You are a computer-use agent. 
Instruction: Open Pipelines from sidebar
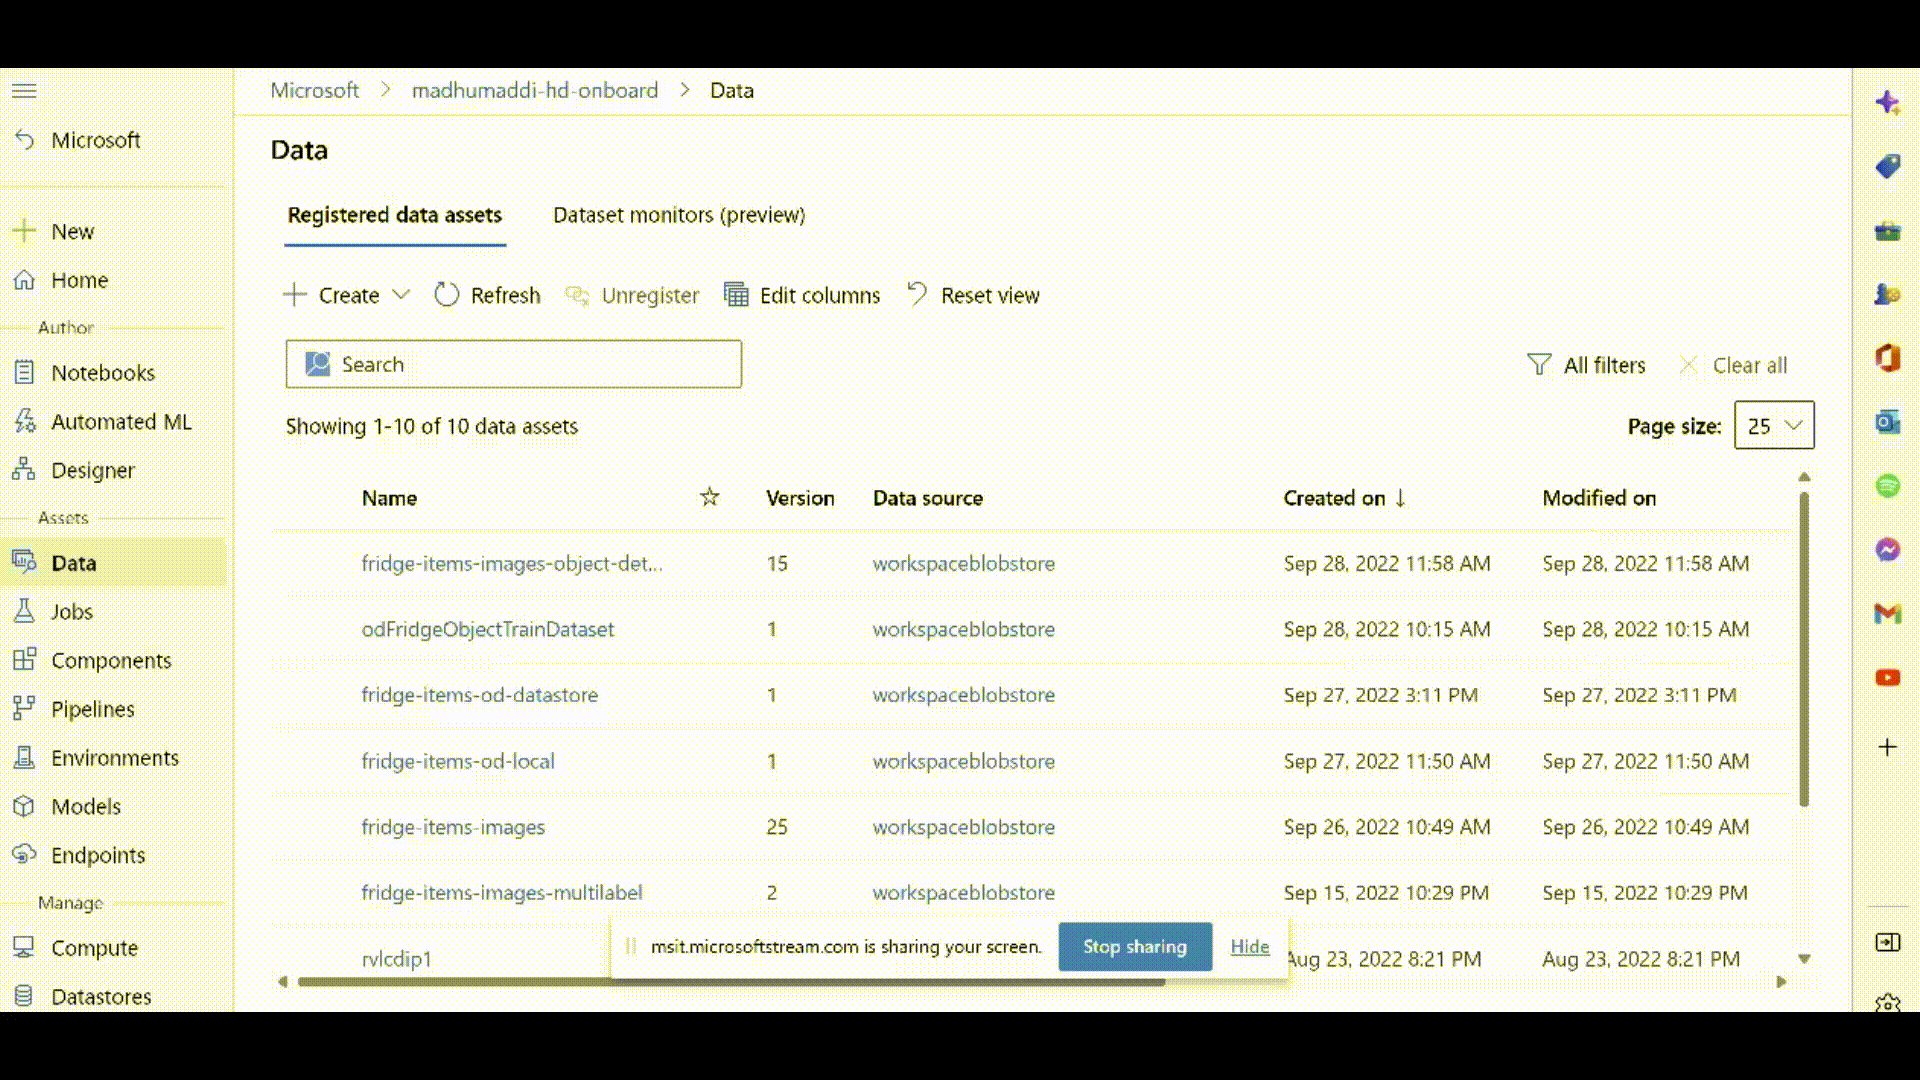pos(92,708)
